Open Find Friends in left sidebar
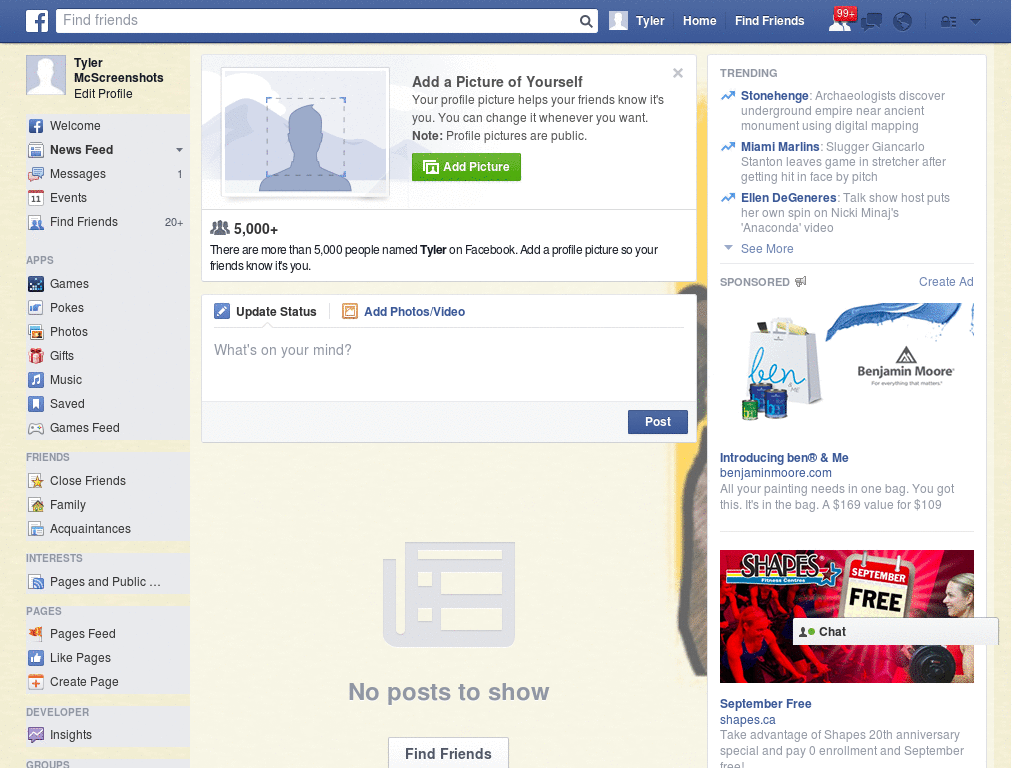1024x768 pixels. 84,222
